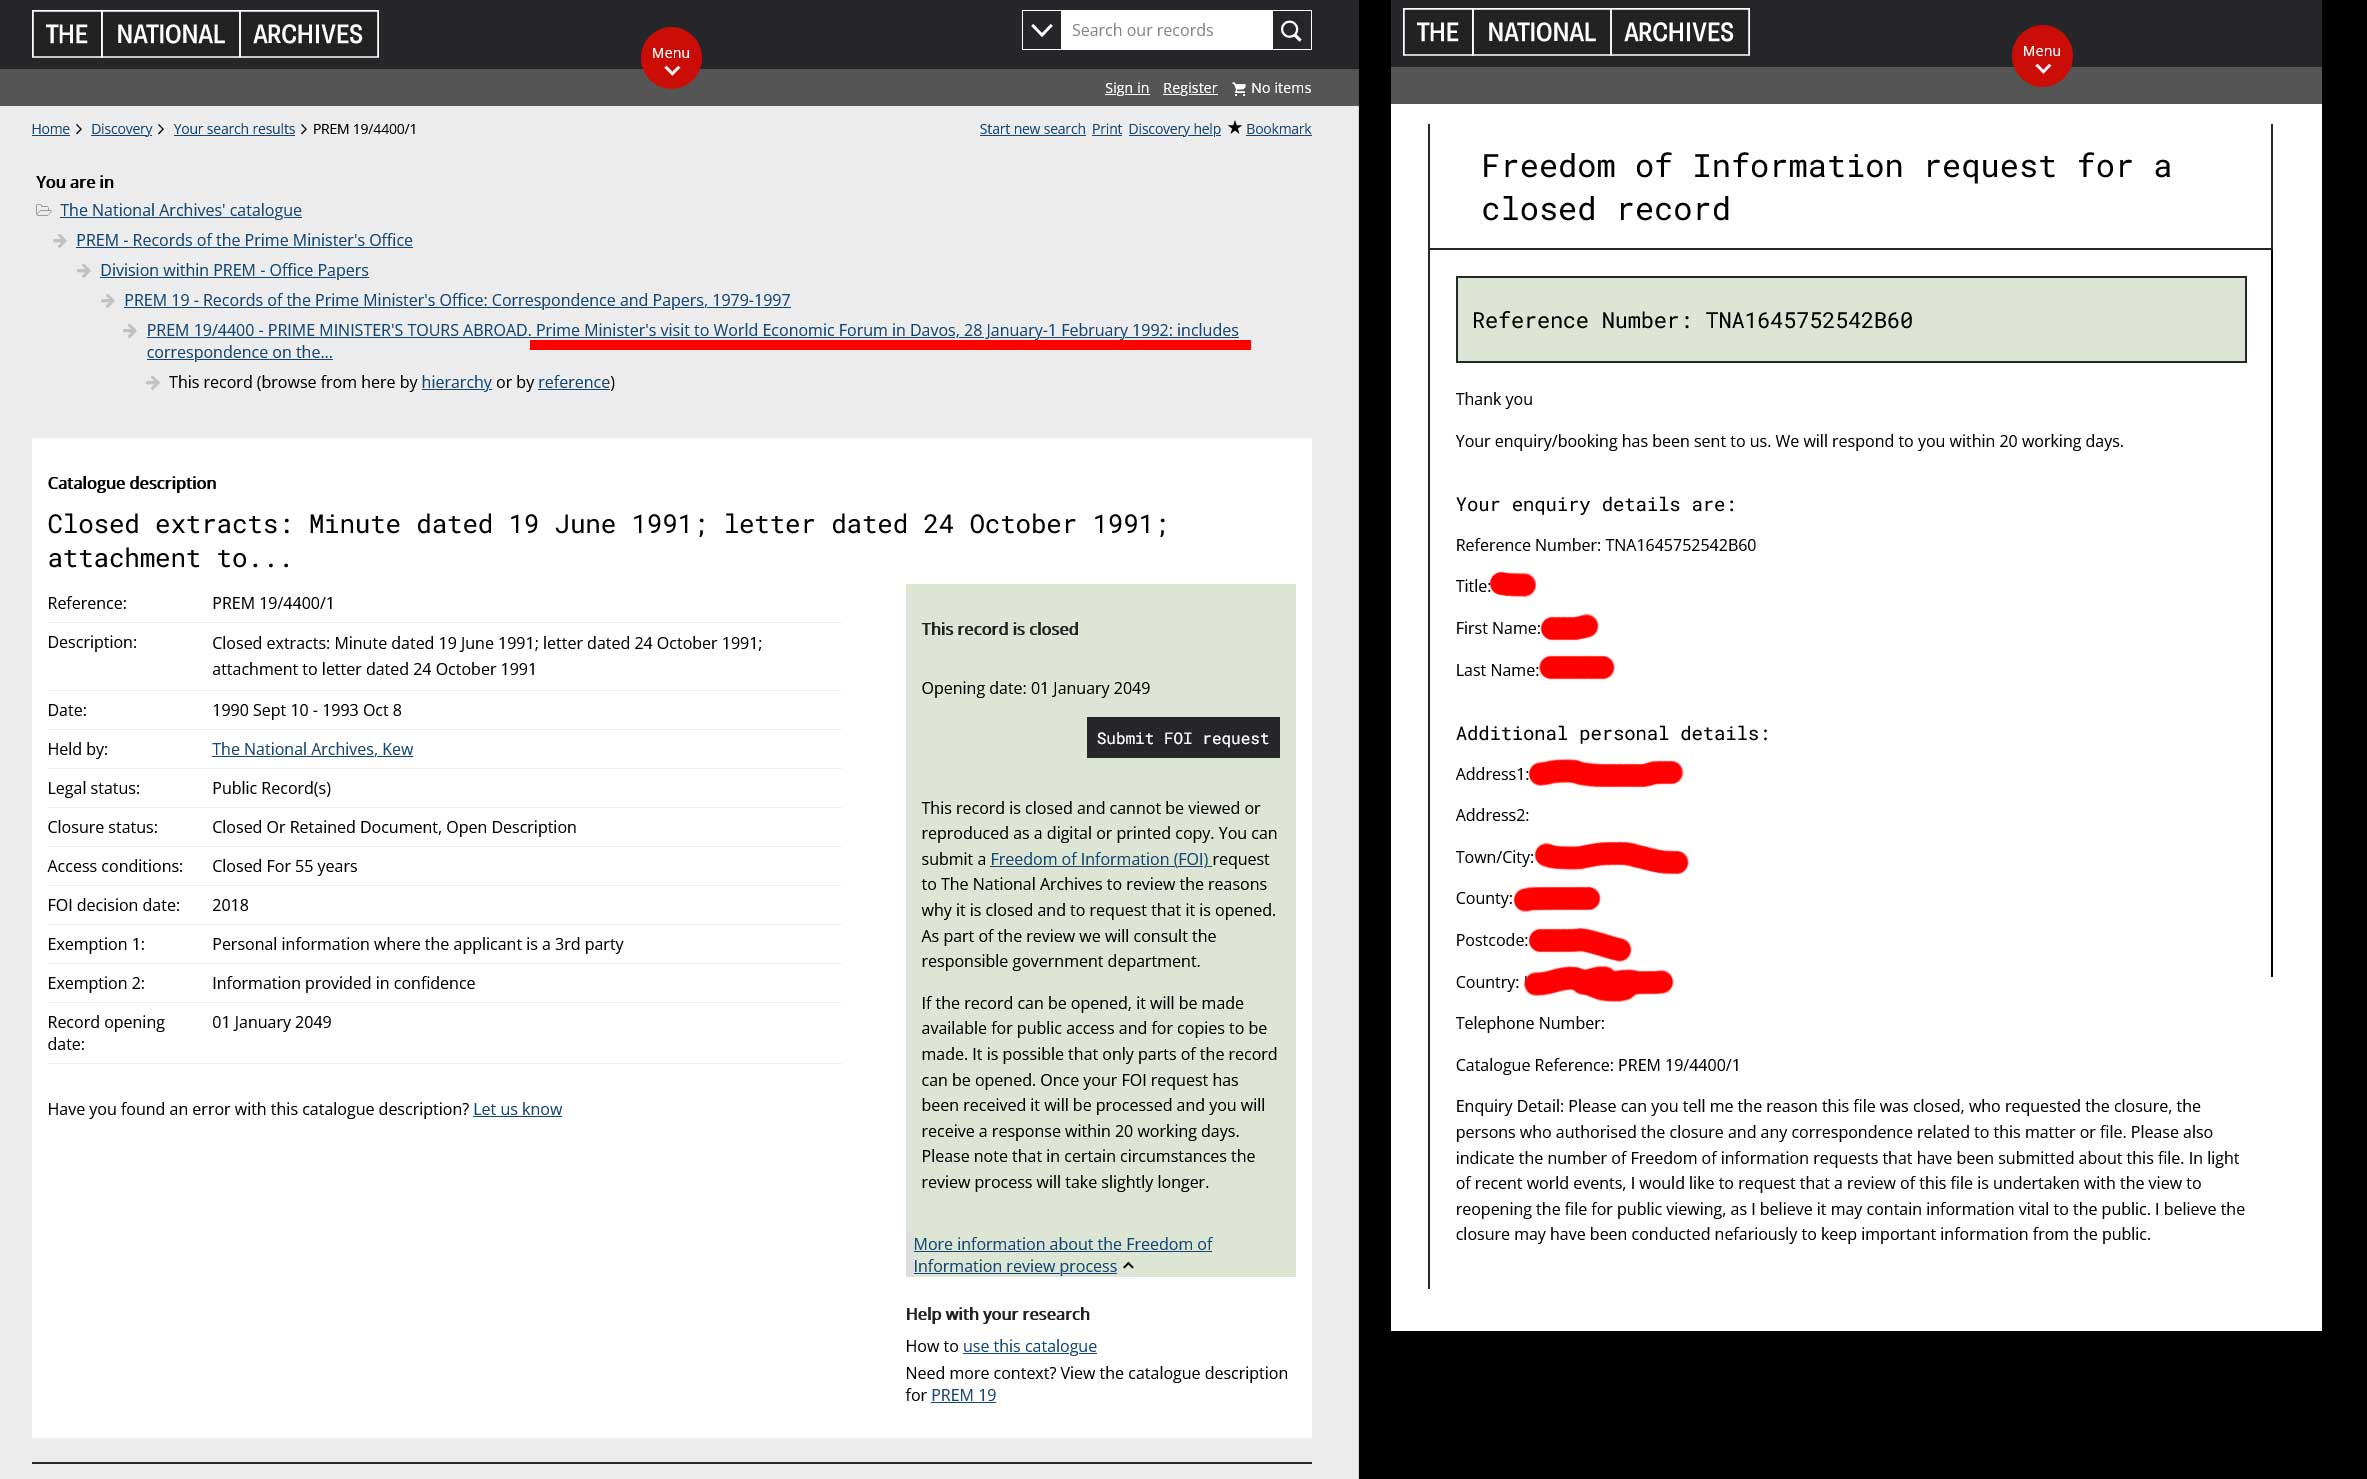Click the Bookmark star icon
This screenshot has width=2367, height=1479.
(x=1235, y=127)
